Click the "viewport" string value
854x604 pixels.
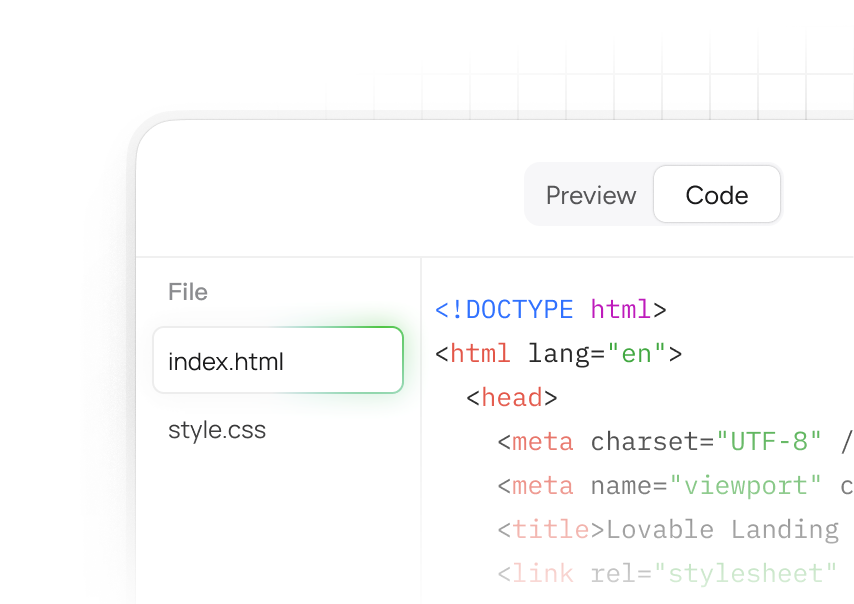[x=745, y=486]
